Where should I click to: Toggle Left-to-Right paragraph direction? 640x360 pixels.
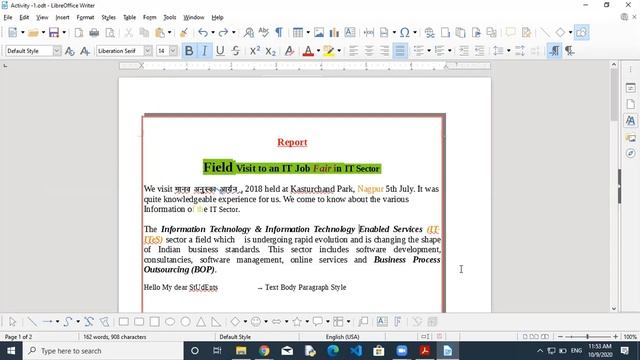coord(554,51)
